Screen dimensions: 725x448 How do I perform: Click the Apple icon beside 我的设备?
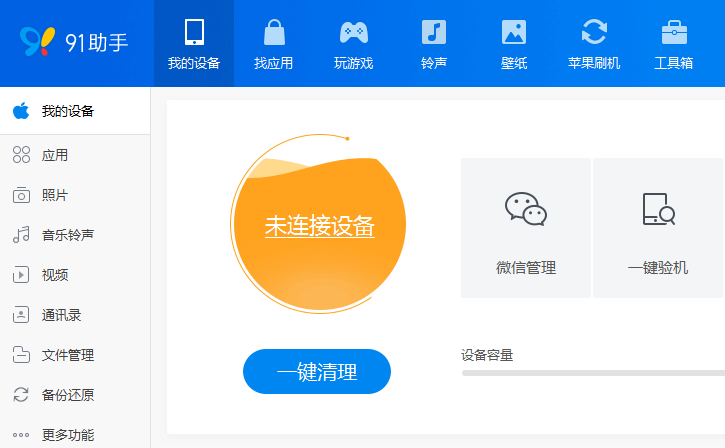[21, 111]
